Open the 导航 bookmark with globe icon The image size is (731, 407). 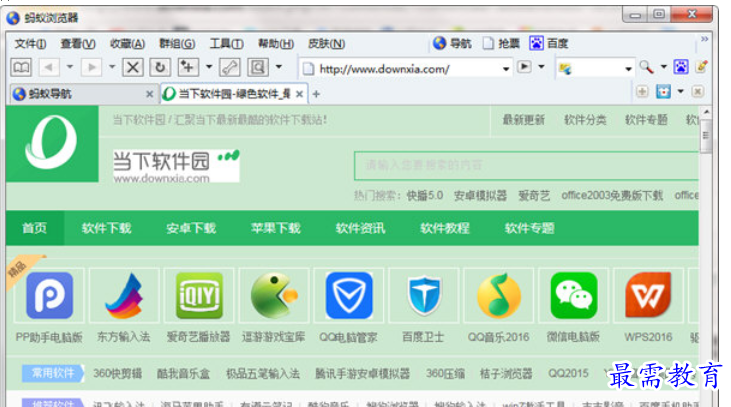coord(452,43)
